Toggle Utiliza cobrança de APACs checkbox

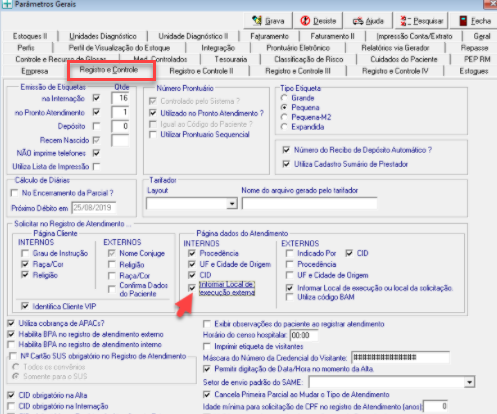[x=11, y=323]
